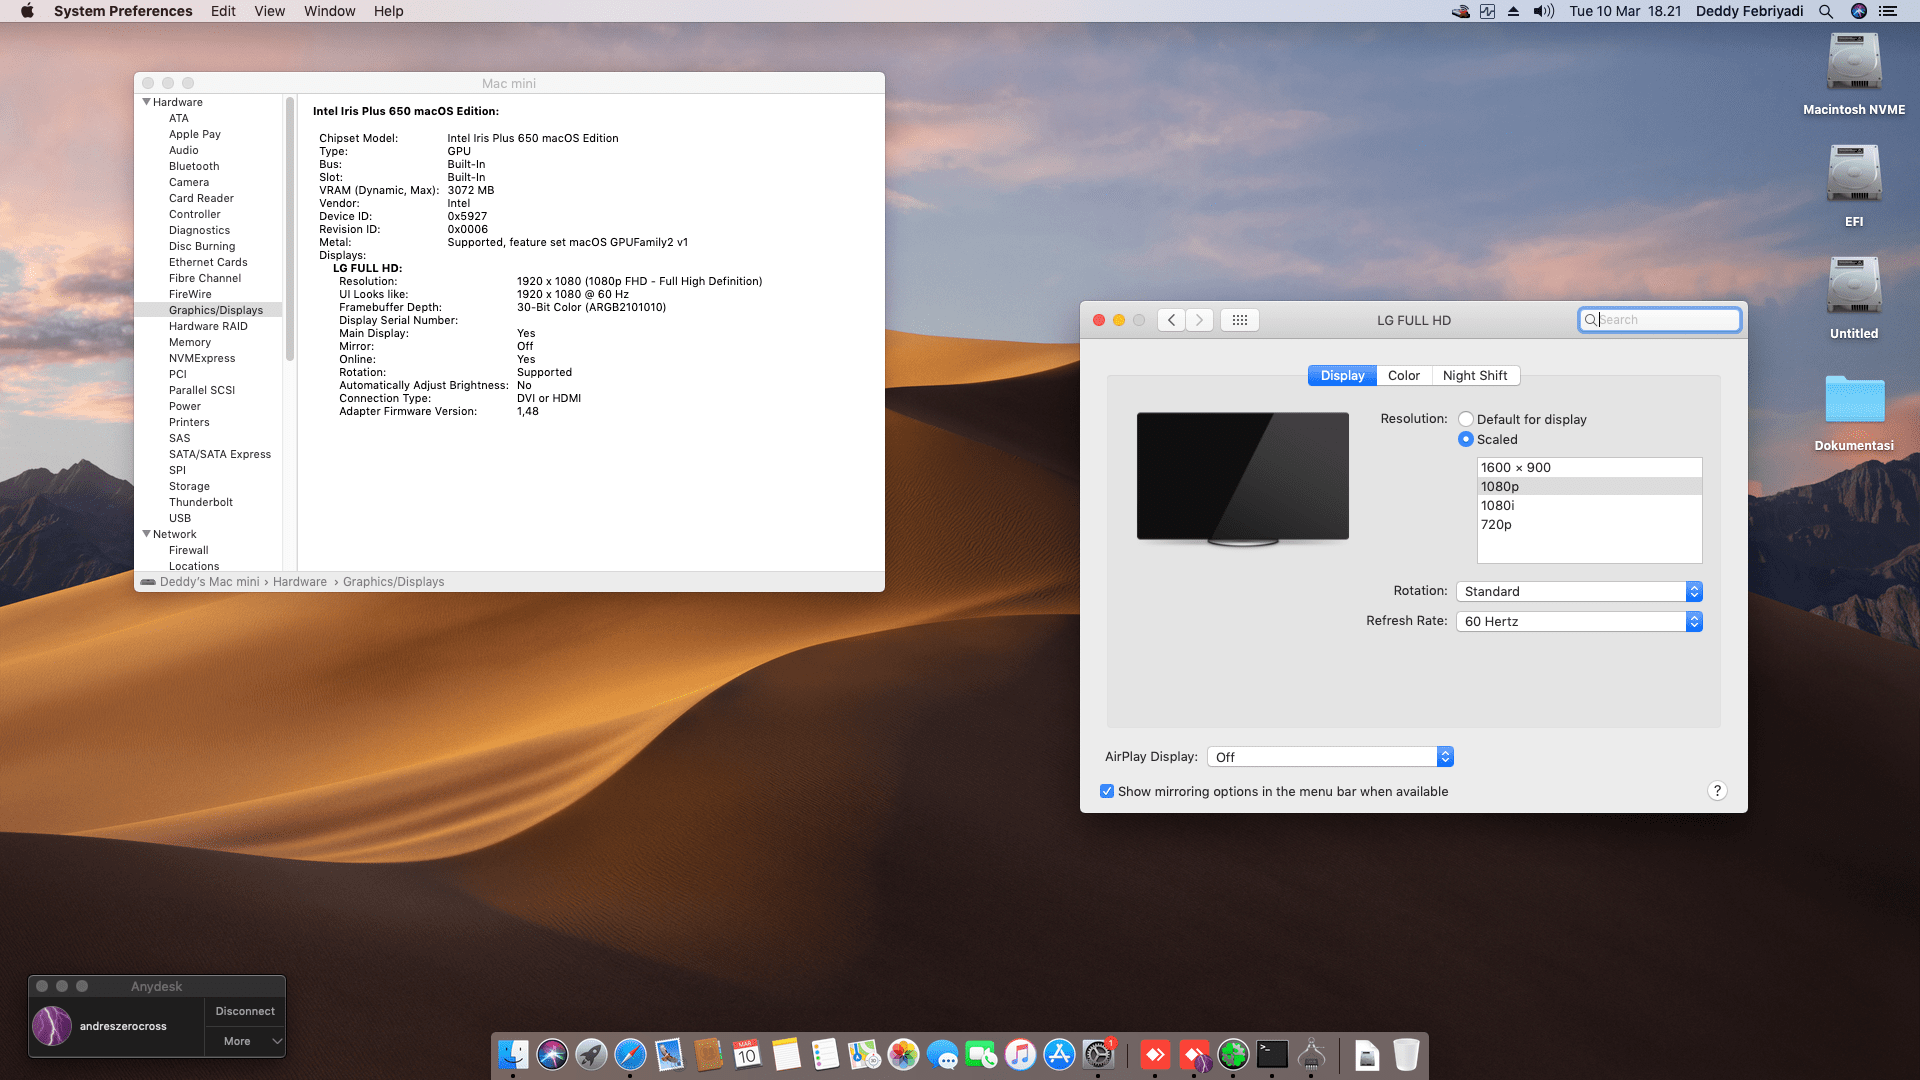Select Graphics/Displays in the sidebar
Viewport: 1920px width, 1080px height.
point(215,309)
